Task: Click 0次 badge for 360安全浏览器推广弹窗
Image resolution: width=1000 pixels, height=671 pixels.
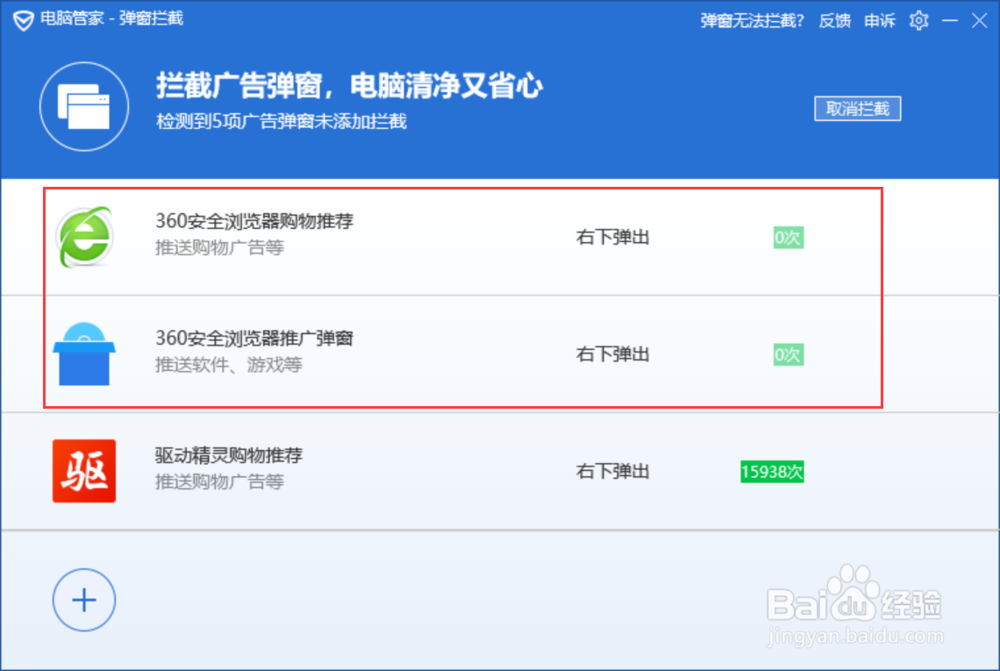Action: pyautogui.click(x=788, y=355)
